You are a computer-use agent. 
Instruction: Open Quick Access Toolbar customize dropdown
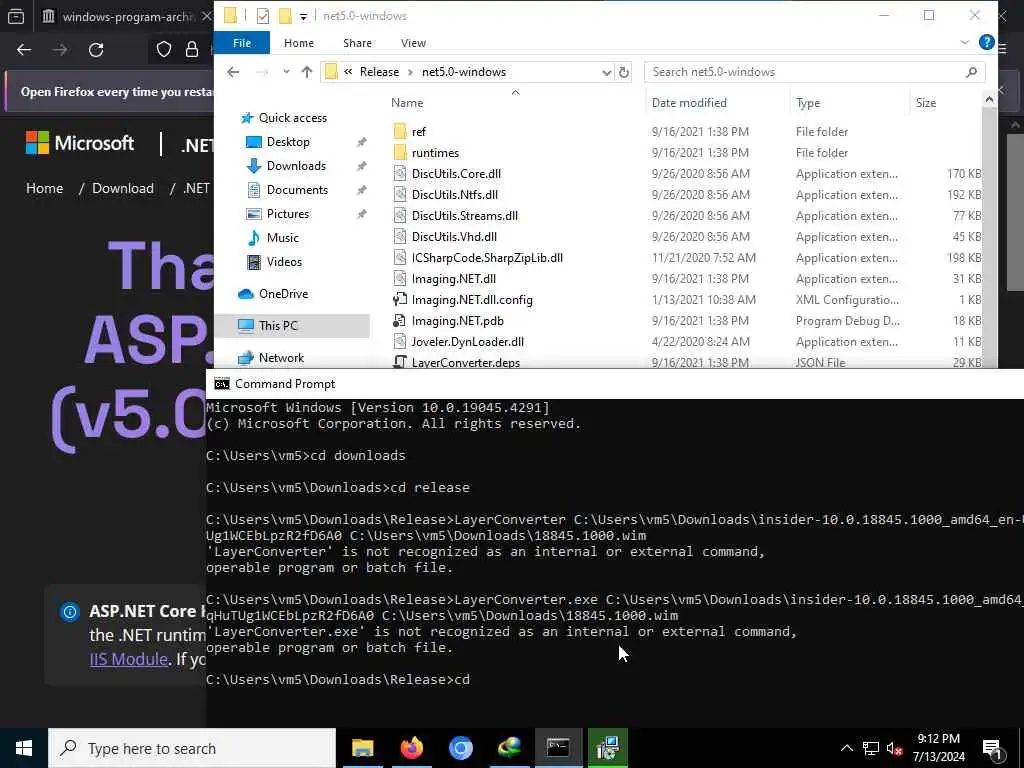pos(303,16)
